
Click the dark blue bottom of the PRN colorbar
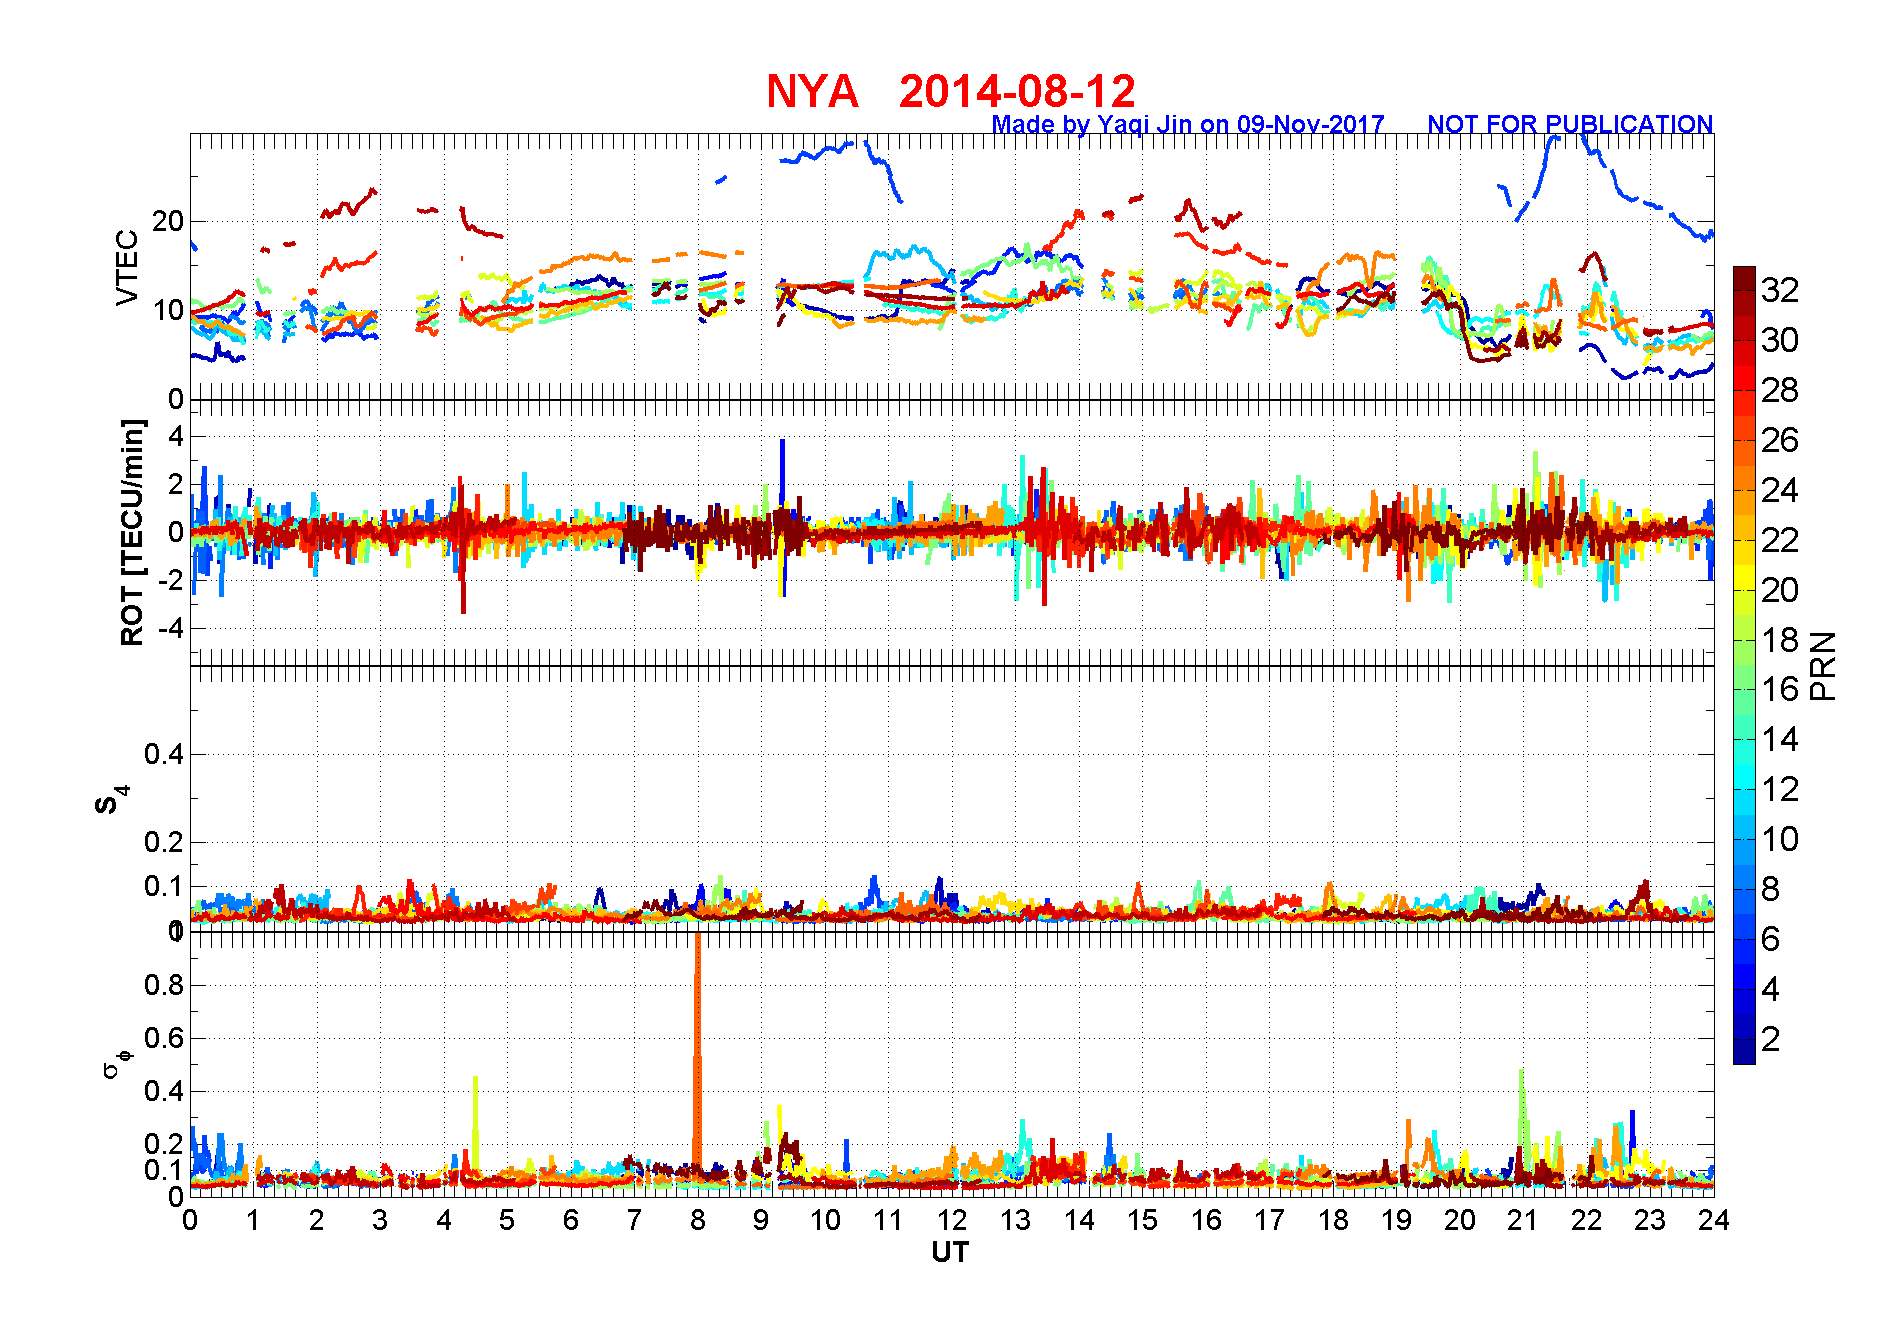pos(1744,1052)
